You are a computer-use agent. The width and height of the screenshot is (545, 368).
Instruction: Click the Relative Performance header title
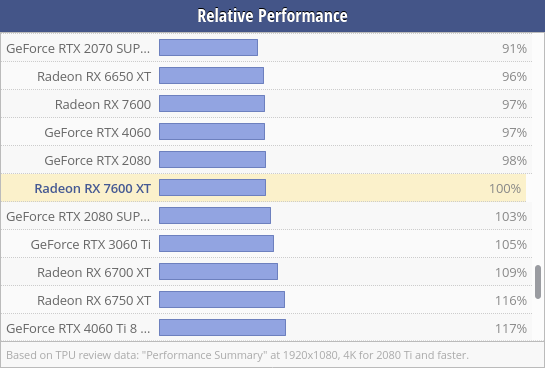(272, 16)
